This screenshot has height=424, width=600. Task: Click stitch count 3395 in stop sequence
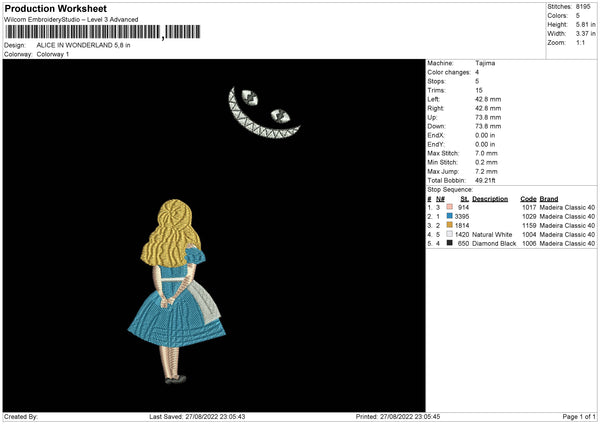pyautogui.click(x=462, y=216)
